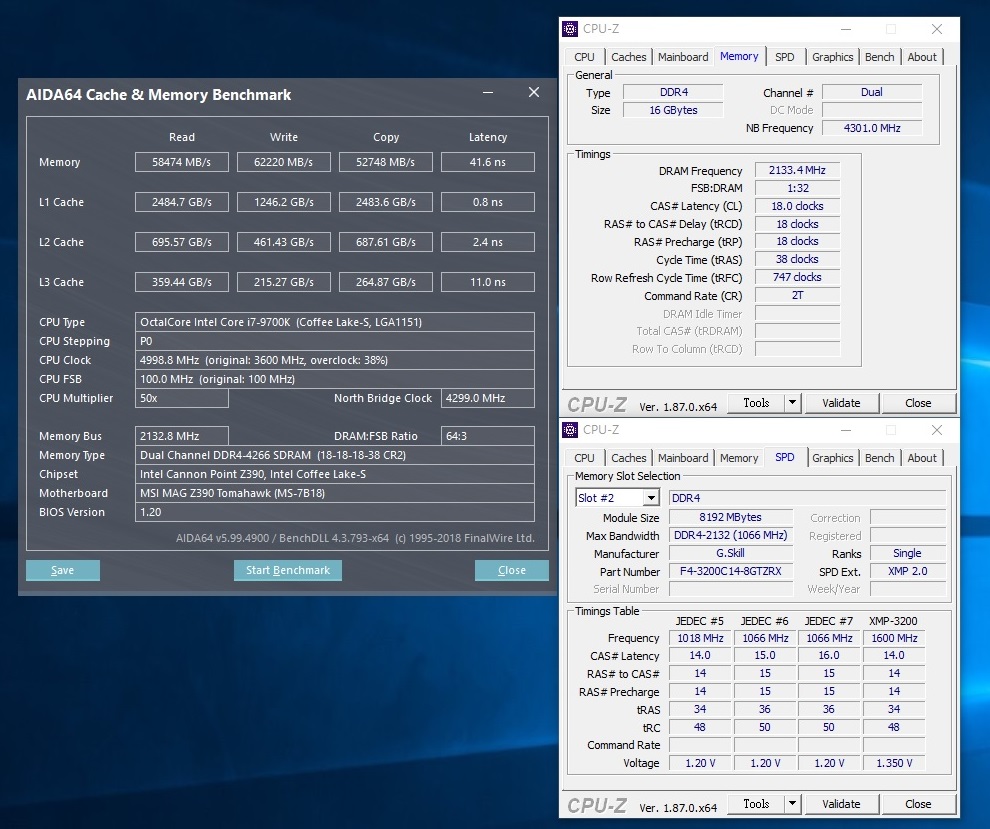Click Command Rate value 2T
Image resolution: width=990 pixels, height=829 pixels.
797,295
